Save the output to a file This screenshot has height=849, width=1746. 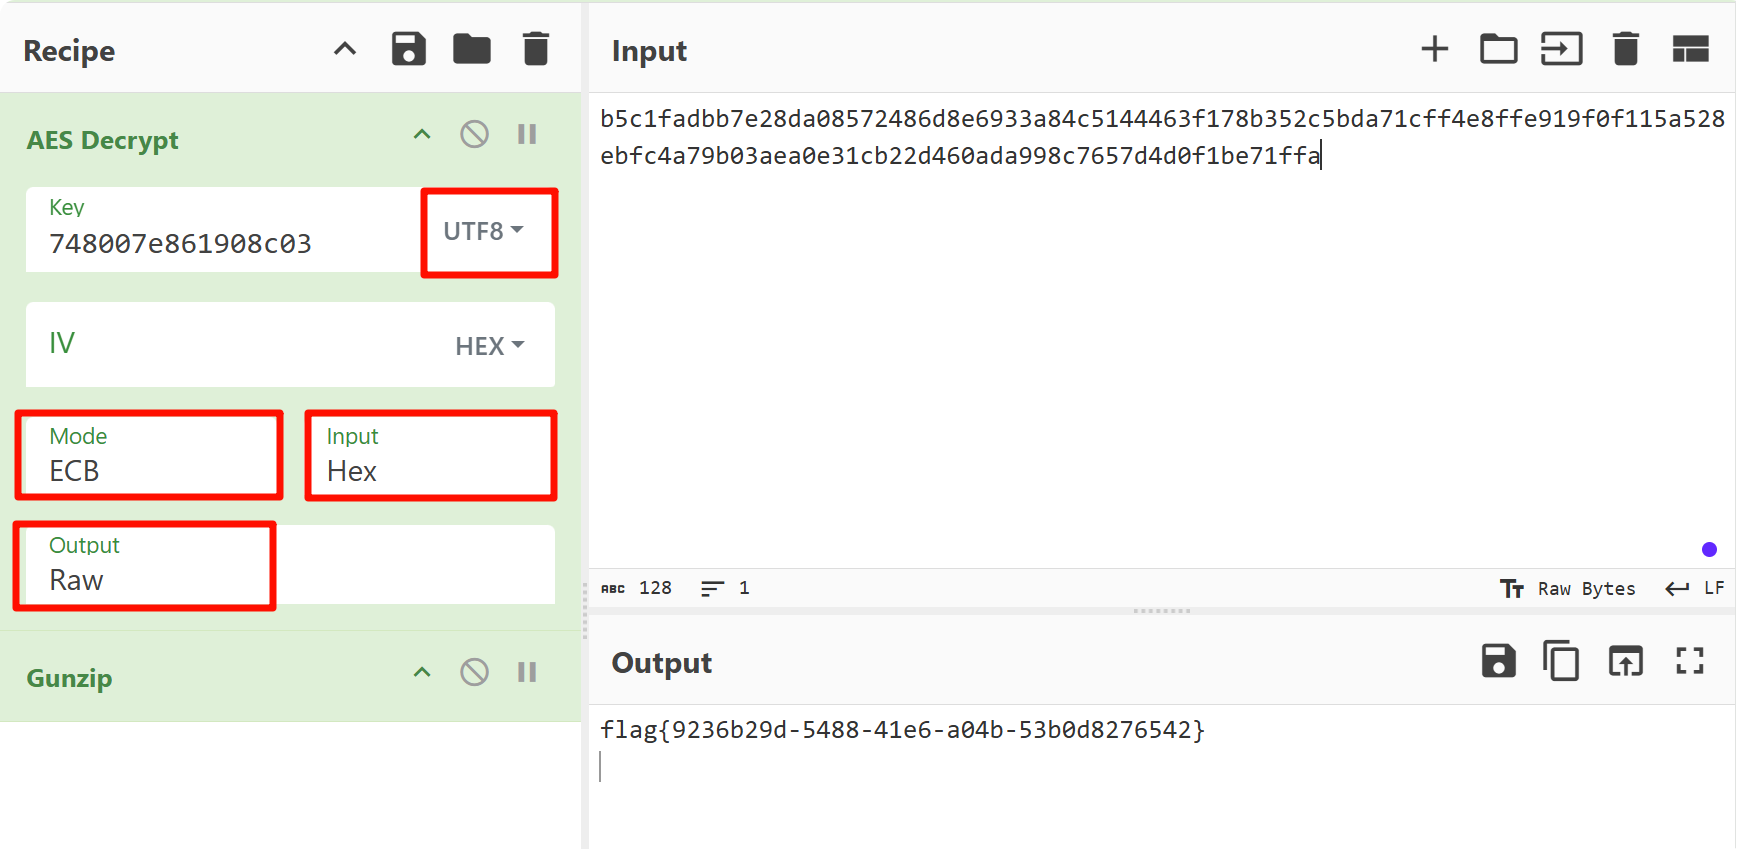point(1498,661)
